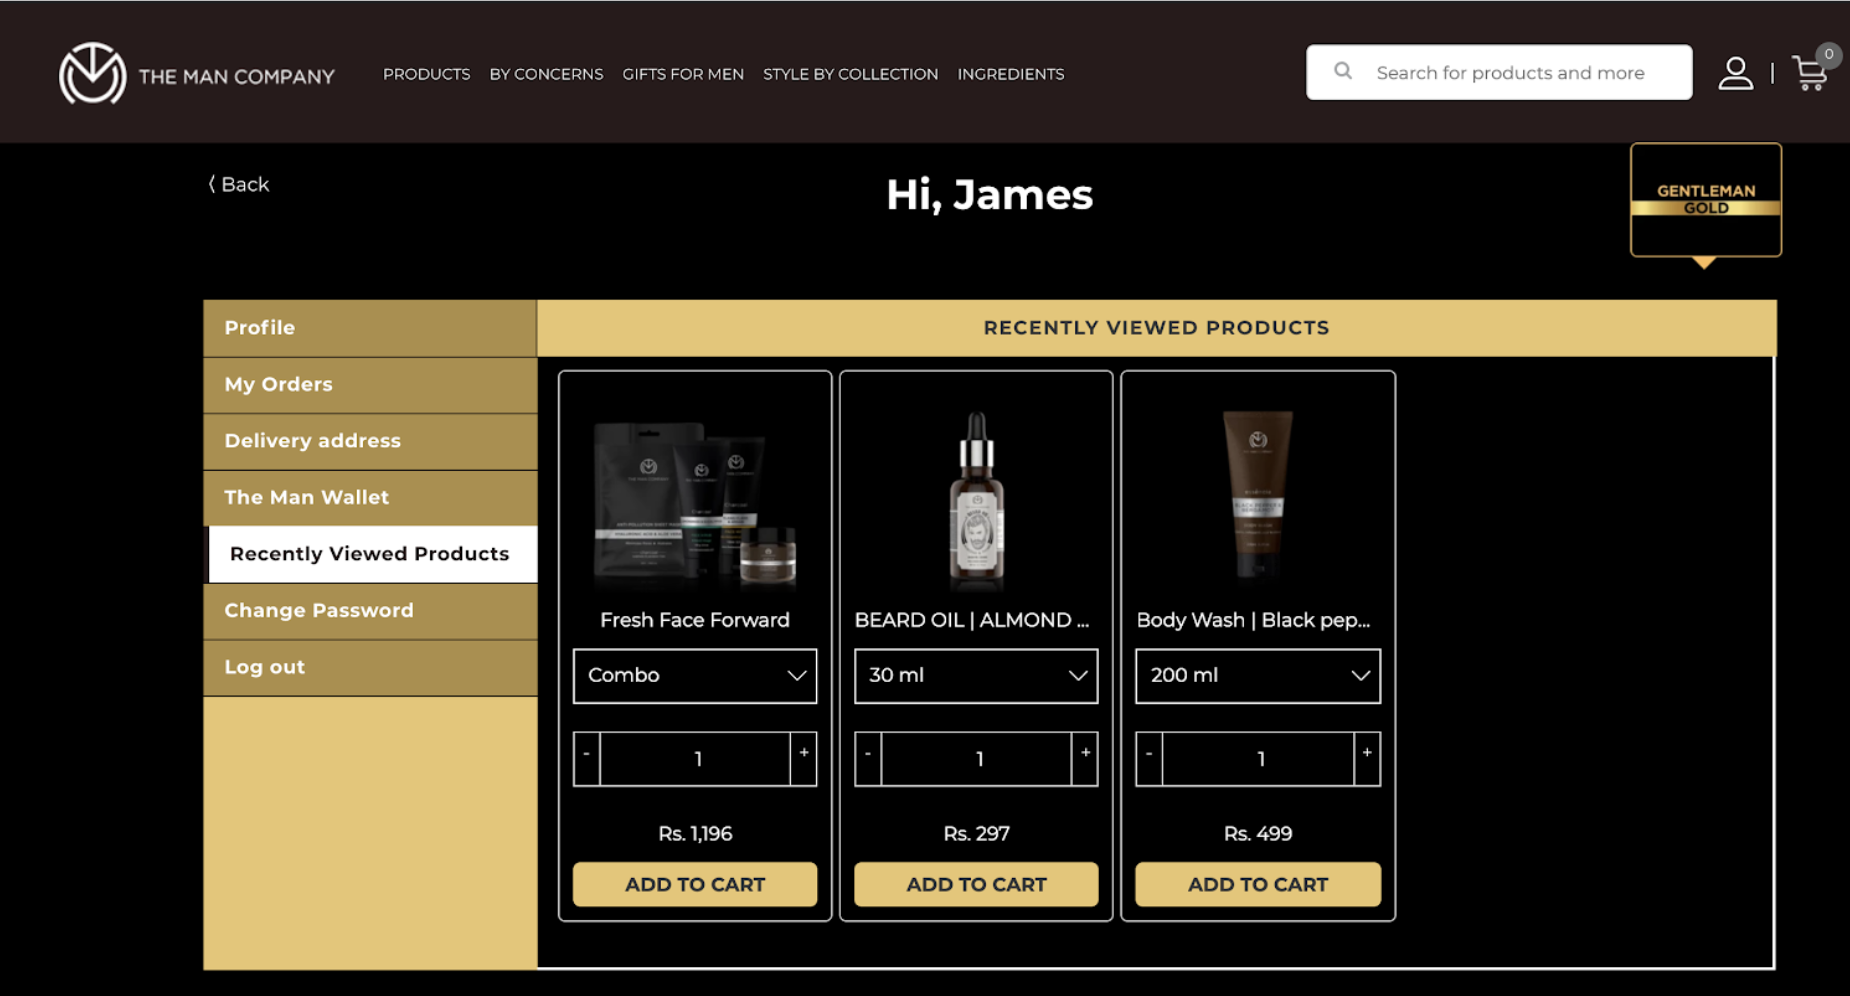Click the Hi, James greeting
Viewport: 1850px width, 996px height.
click(x=989, y=195)
